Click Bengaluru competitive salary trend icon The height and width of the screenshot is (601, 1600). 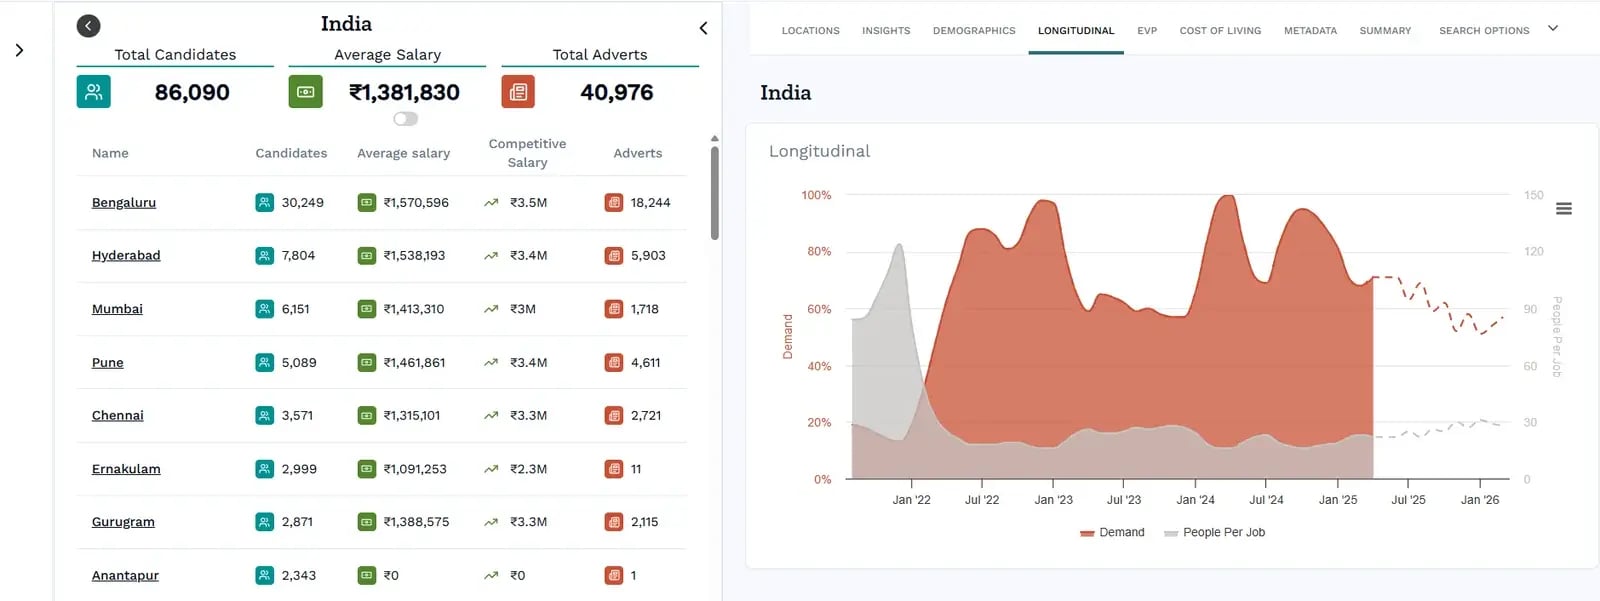[491, 203]
